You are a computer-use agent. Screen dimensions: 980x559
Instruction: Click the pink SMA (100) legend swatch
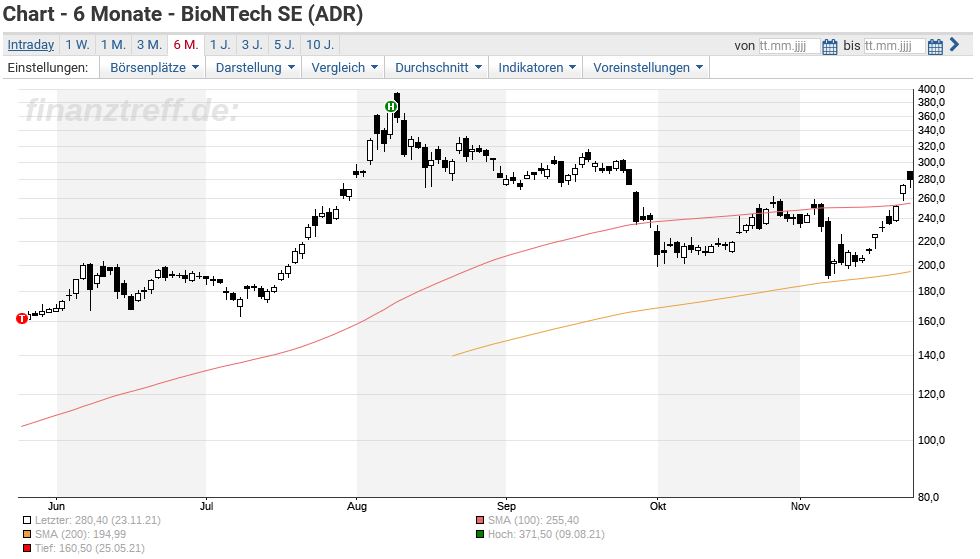coord(479,520)
